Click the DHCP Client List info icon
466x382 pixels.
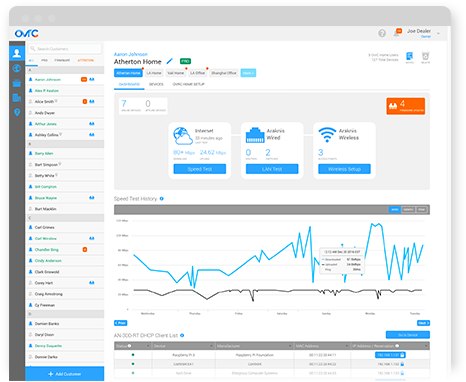(182, 335)
